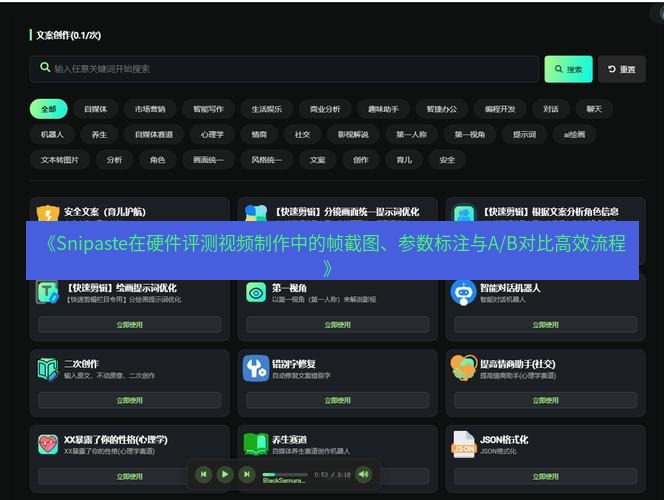Filter by the 角色 tag

point(158,160)
